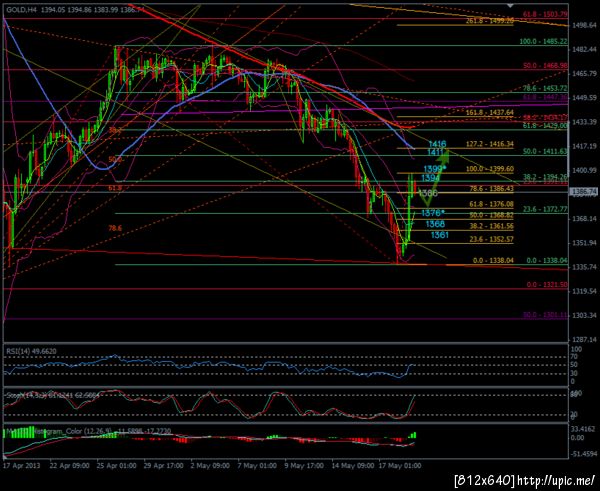Click the 14 May 09:00 time label
This screenshot has width=600, height=491.
coord(354,466)
